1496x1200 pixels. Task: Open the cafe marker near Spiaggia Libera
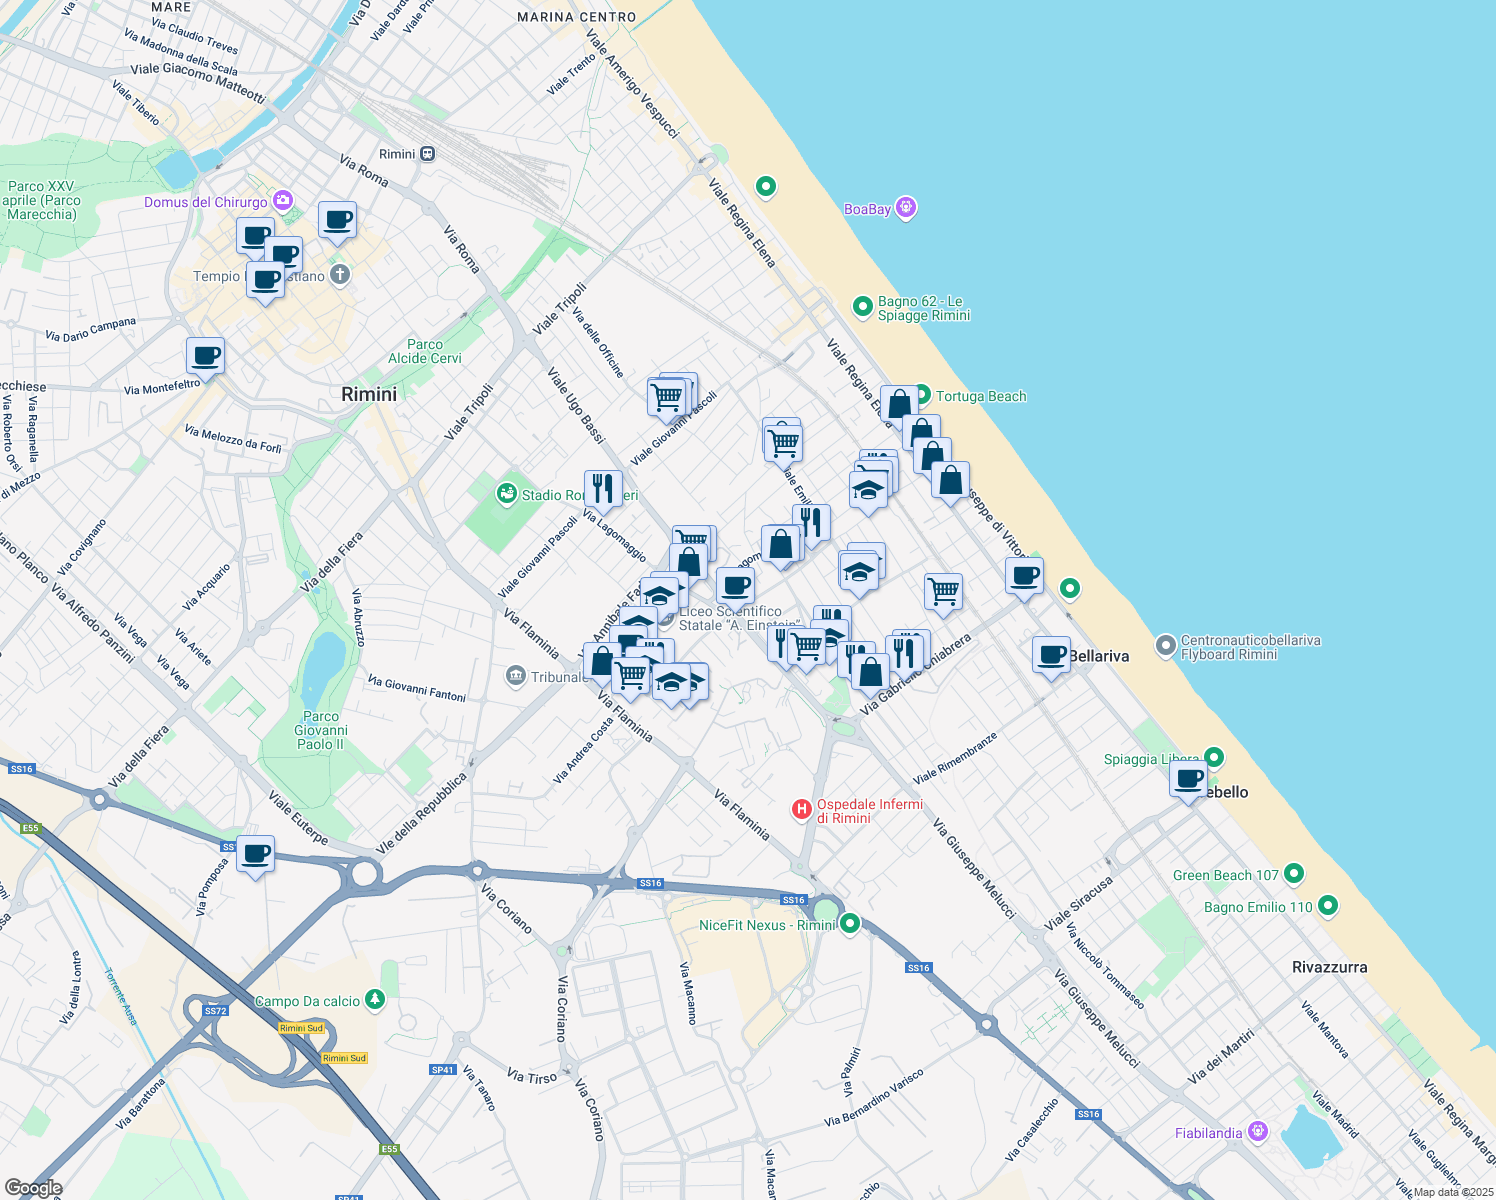pos(1188,780)
